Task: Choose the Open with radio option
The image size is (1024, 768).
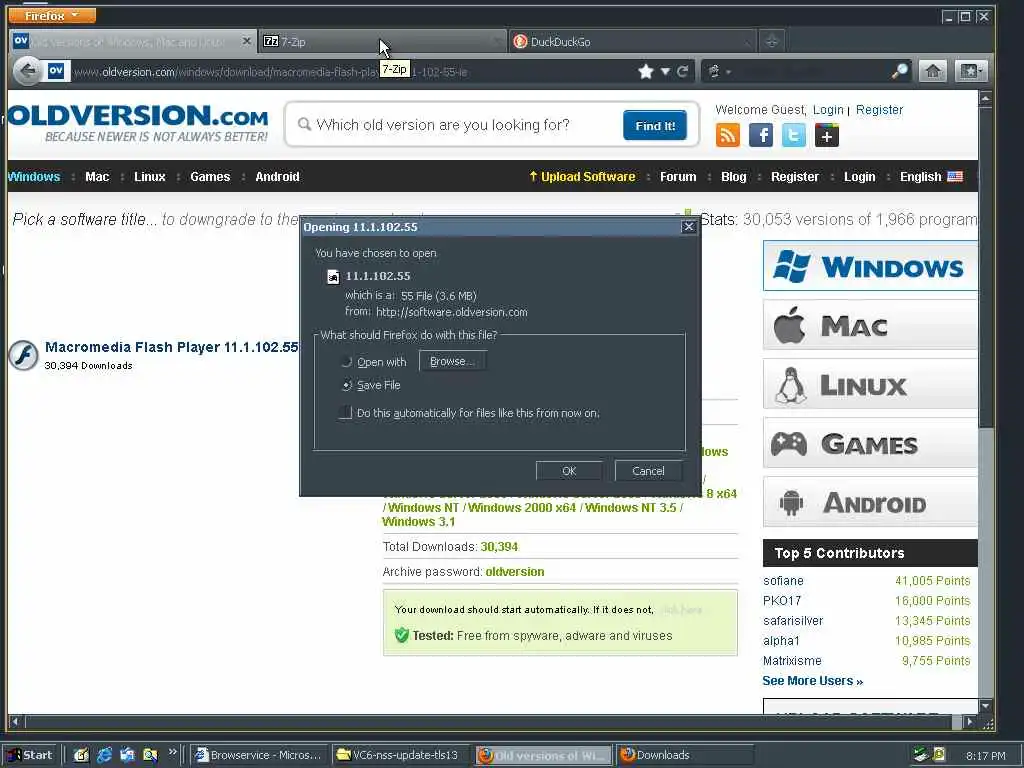Action: click(x=347, y=362)
